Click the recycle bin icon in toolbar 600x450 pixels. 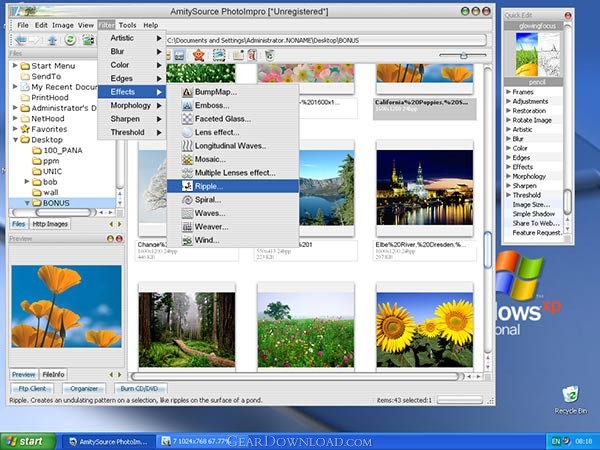tap(270, 56)
